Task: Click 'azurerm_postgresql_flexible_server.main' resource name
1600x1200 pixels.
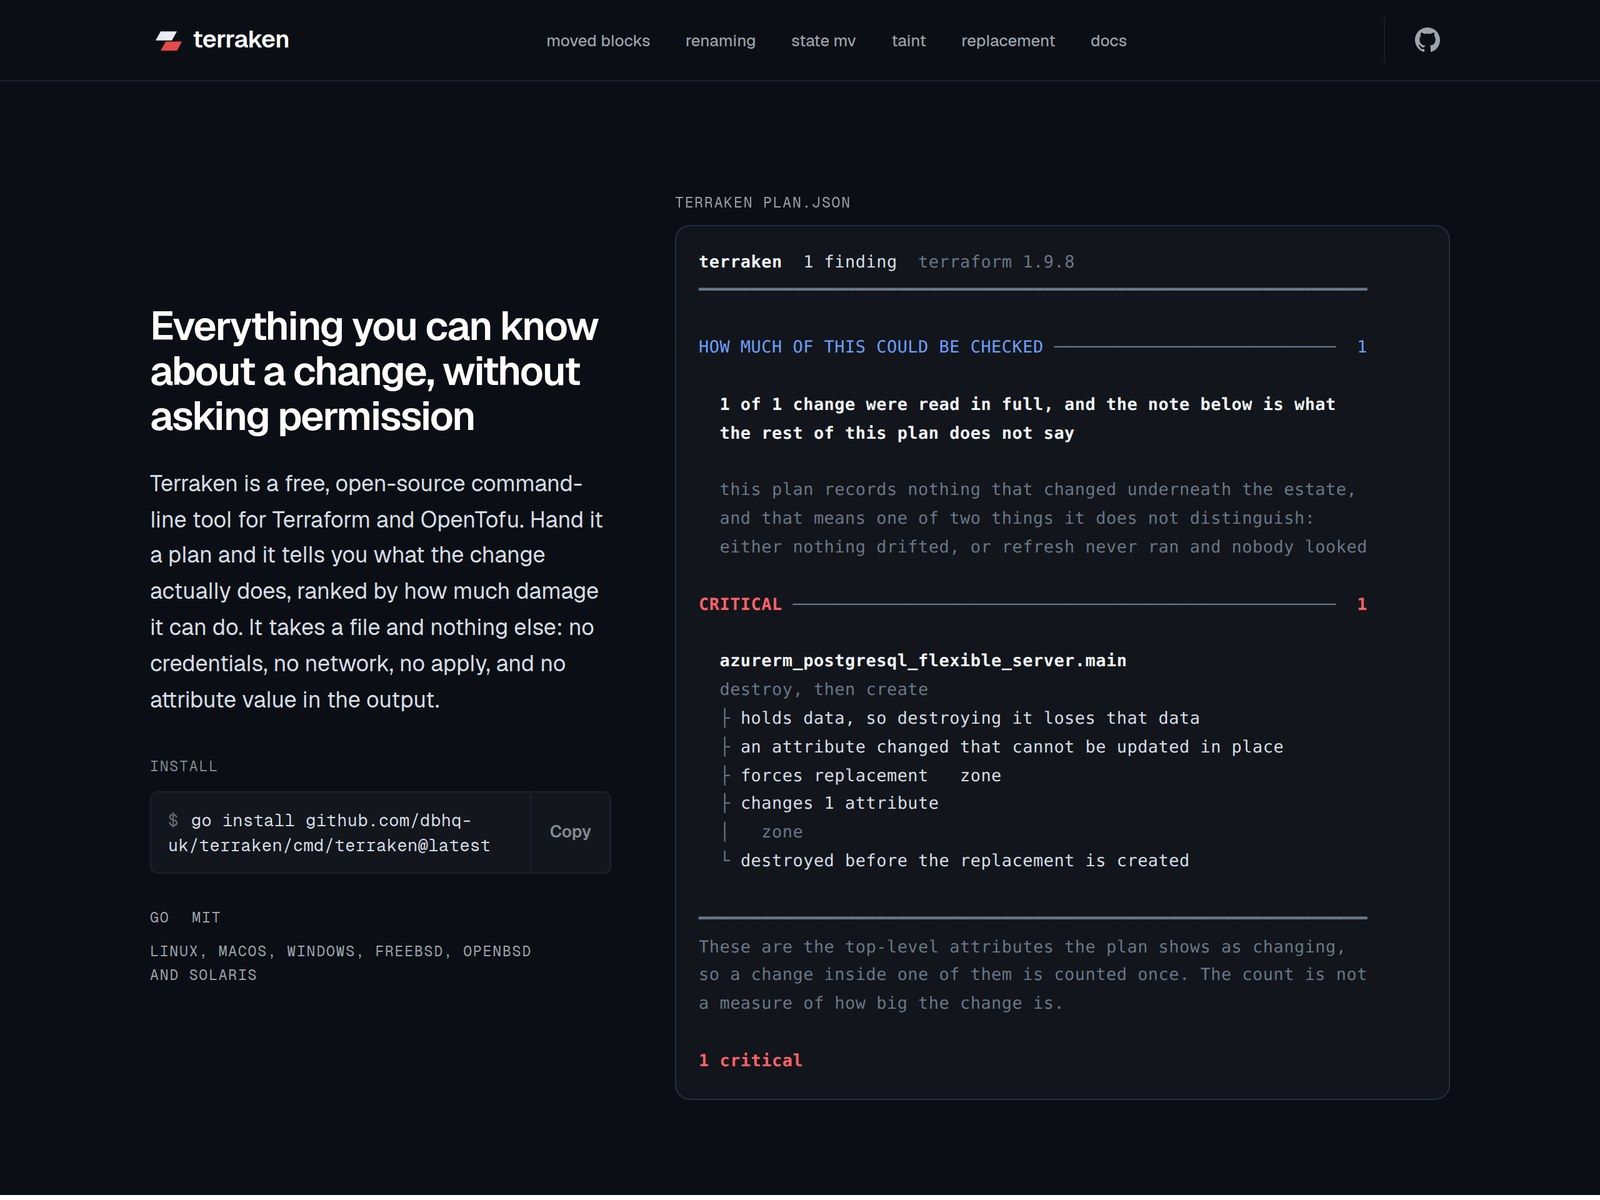Action: (x=923, y=660)
